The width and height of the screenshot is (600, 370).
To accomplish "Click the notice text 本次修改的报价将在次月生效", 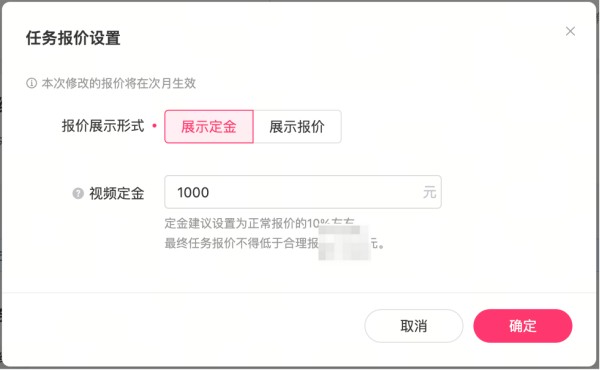I will (119, 83).
